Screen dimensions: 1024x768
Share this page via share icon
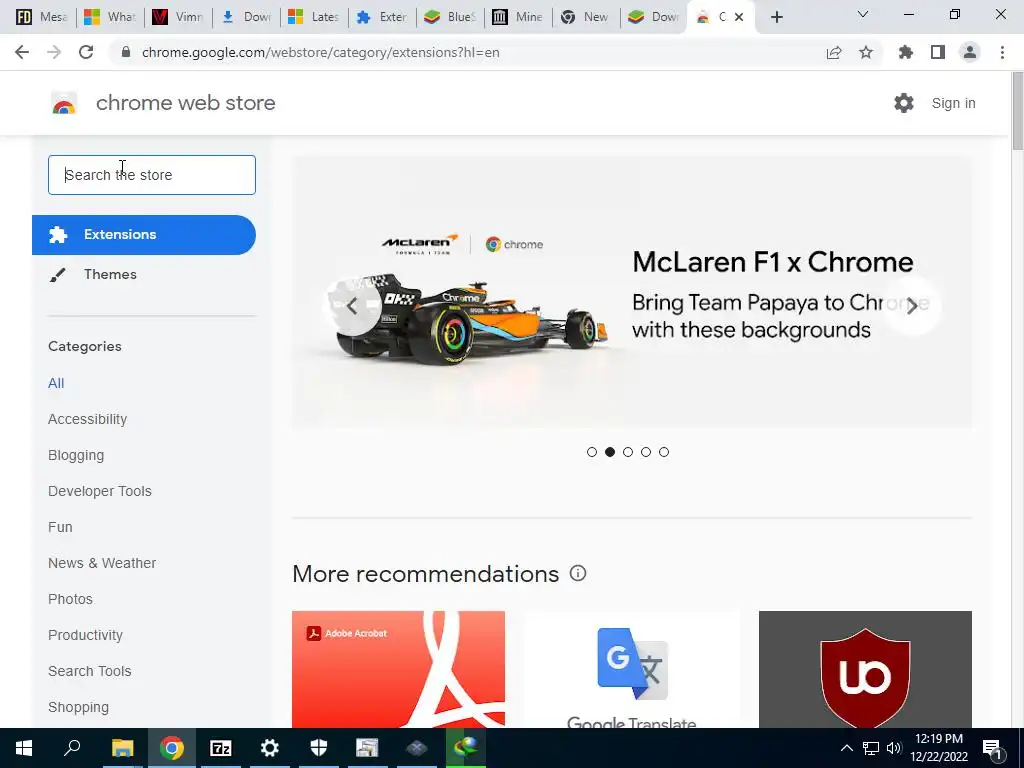tap(834, 52)
